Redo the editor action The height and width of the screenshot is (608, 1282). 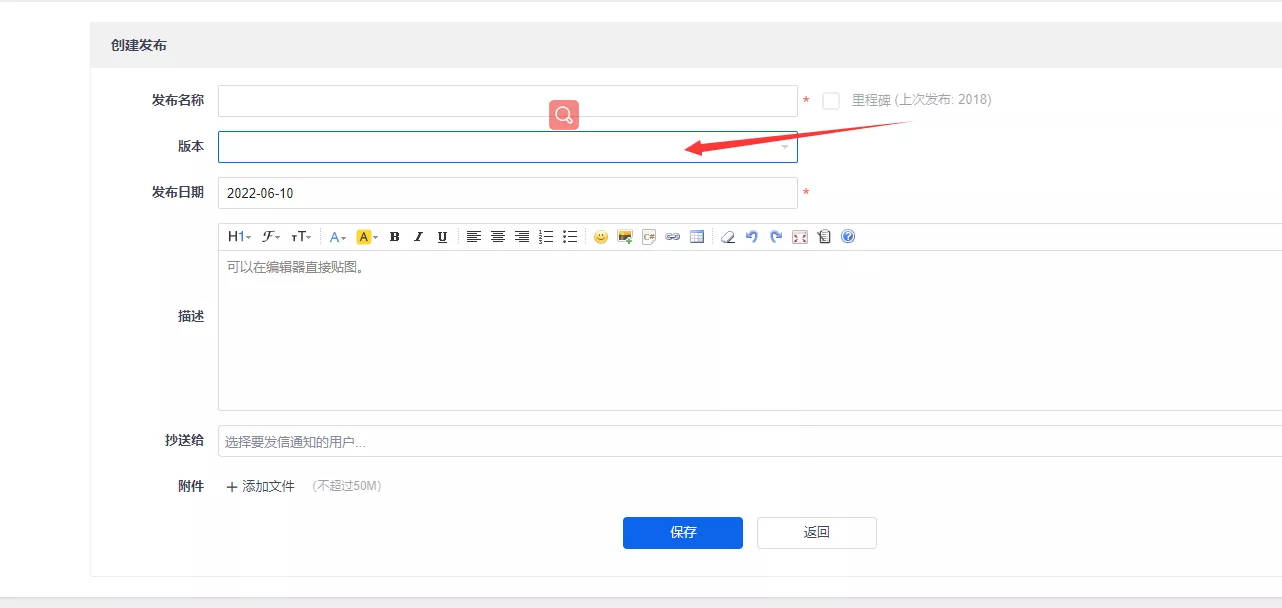click(776, 237)
